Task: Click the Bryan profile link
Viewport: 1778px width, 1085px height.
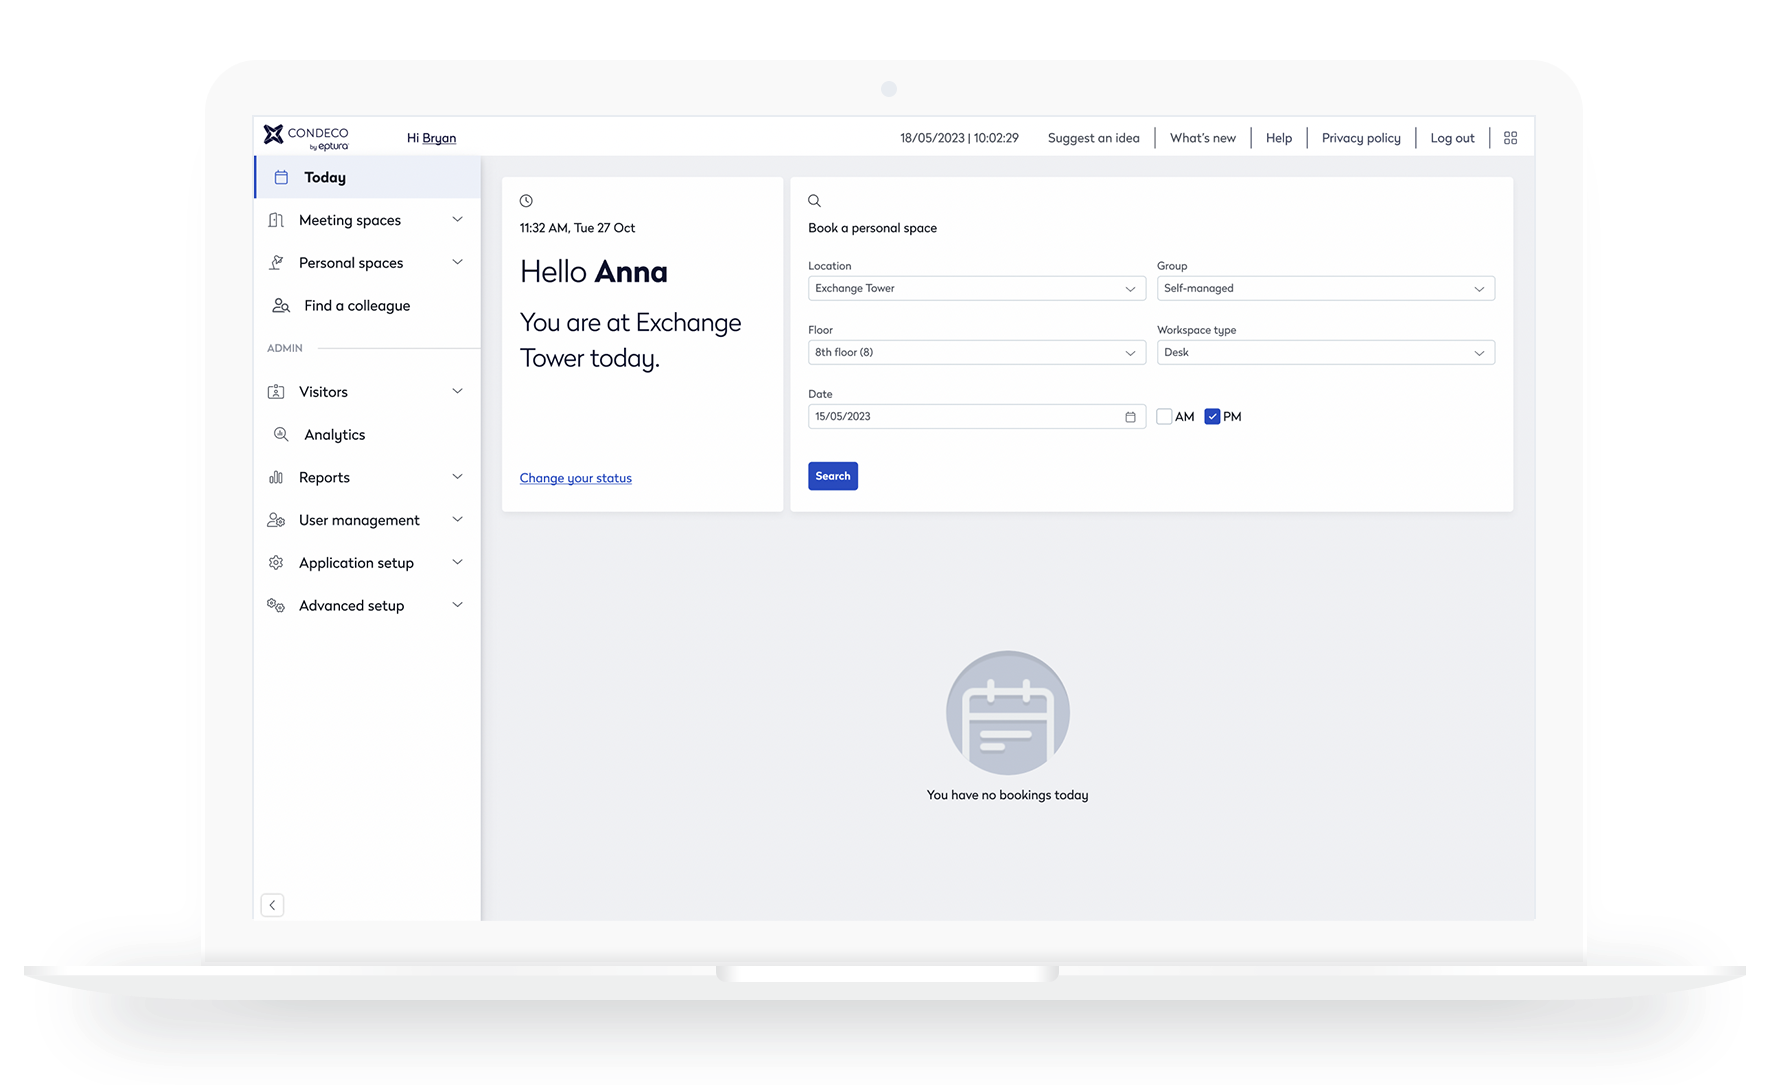Action: click(439, 138)
